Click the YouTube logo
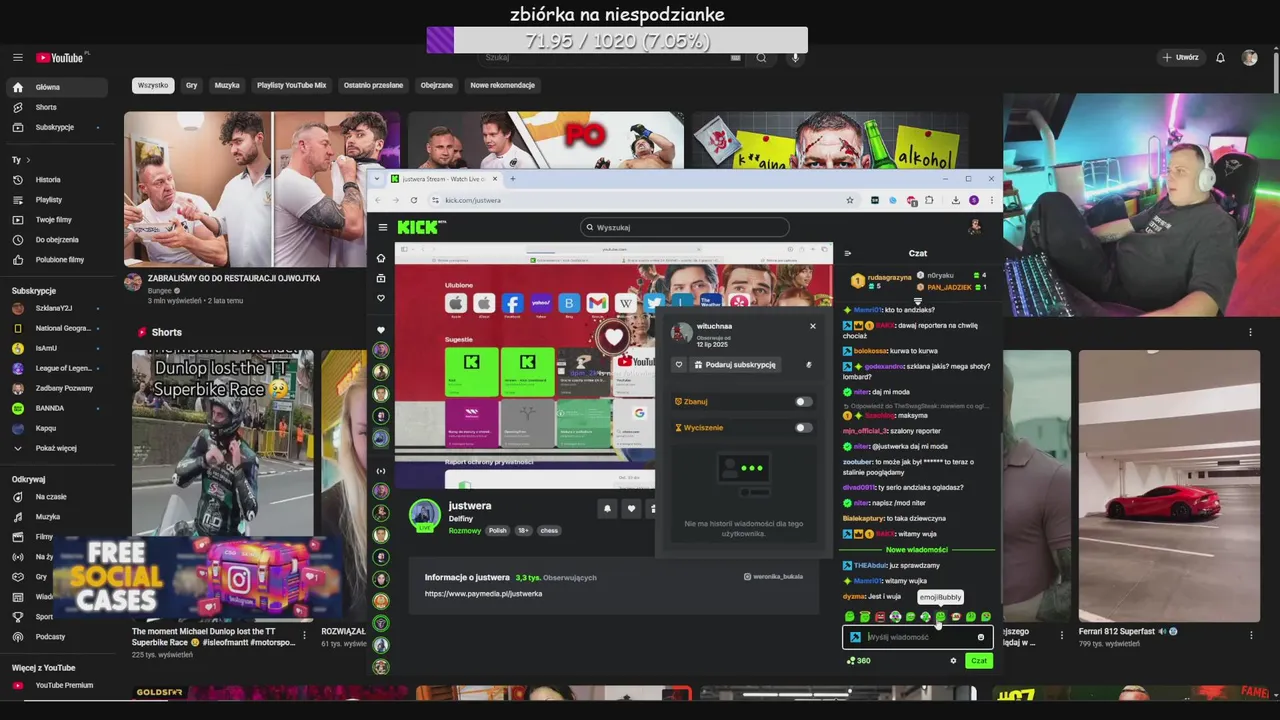 pos(60,58)
